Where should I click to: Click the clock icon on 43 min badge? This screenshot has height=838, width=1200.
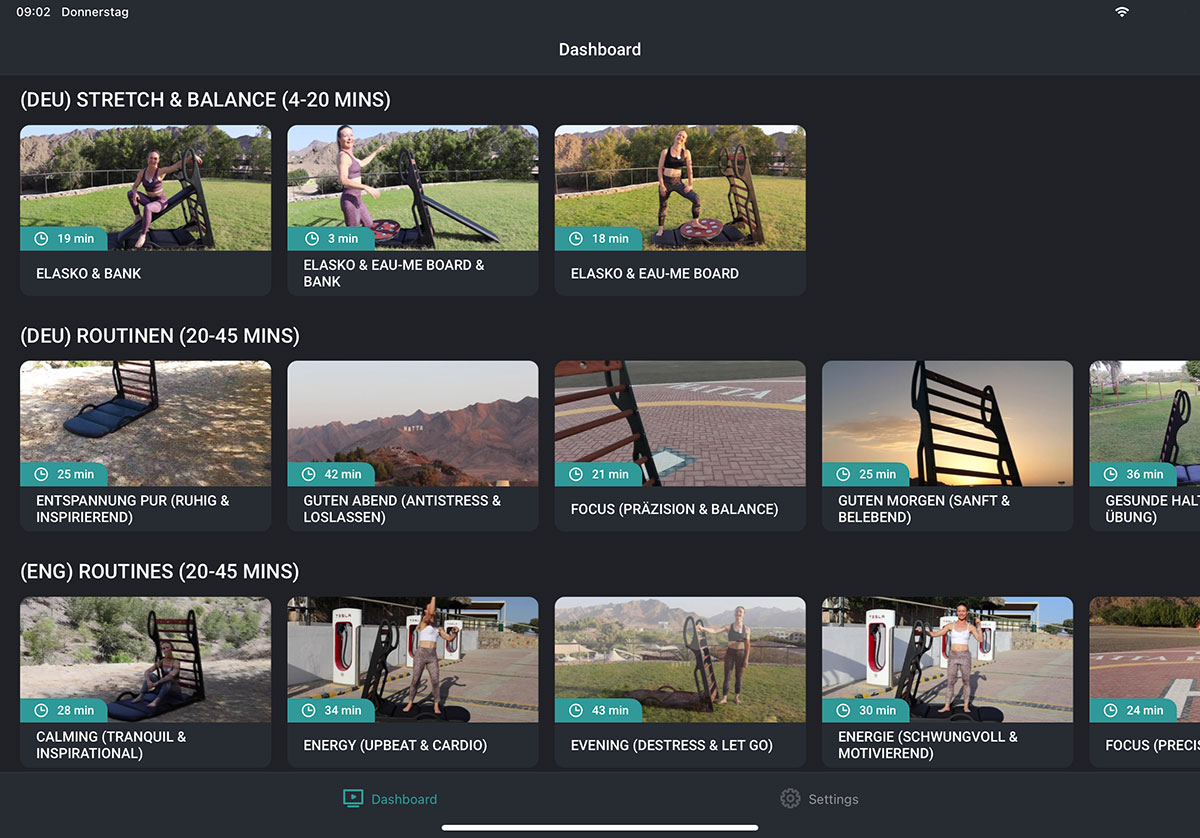(575, 711)
